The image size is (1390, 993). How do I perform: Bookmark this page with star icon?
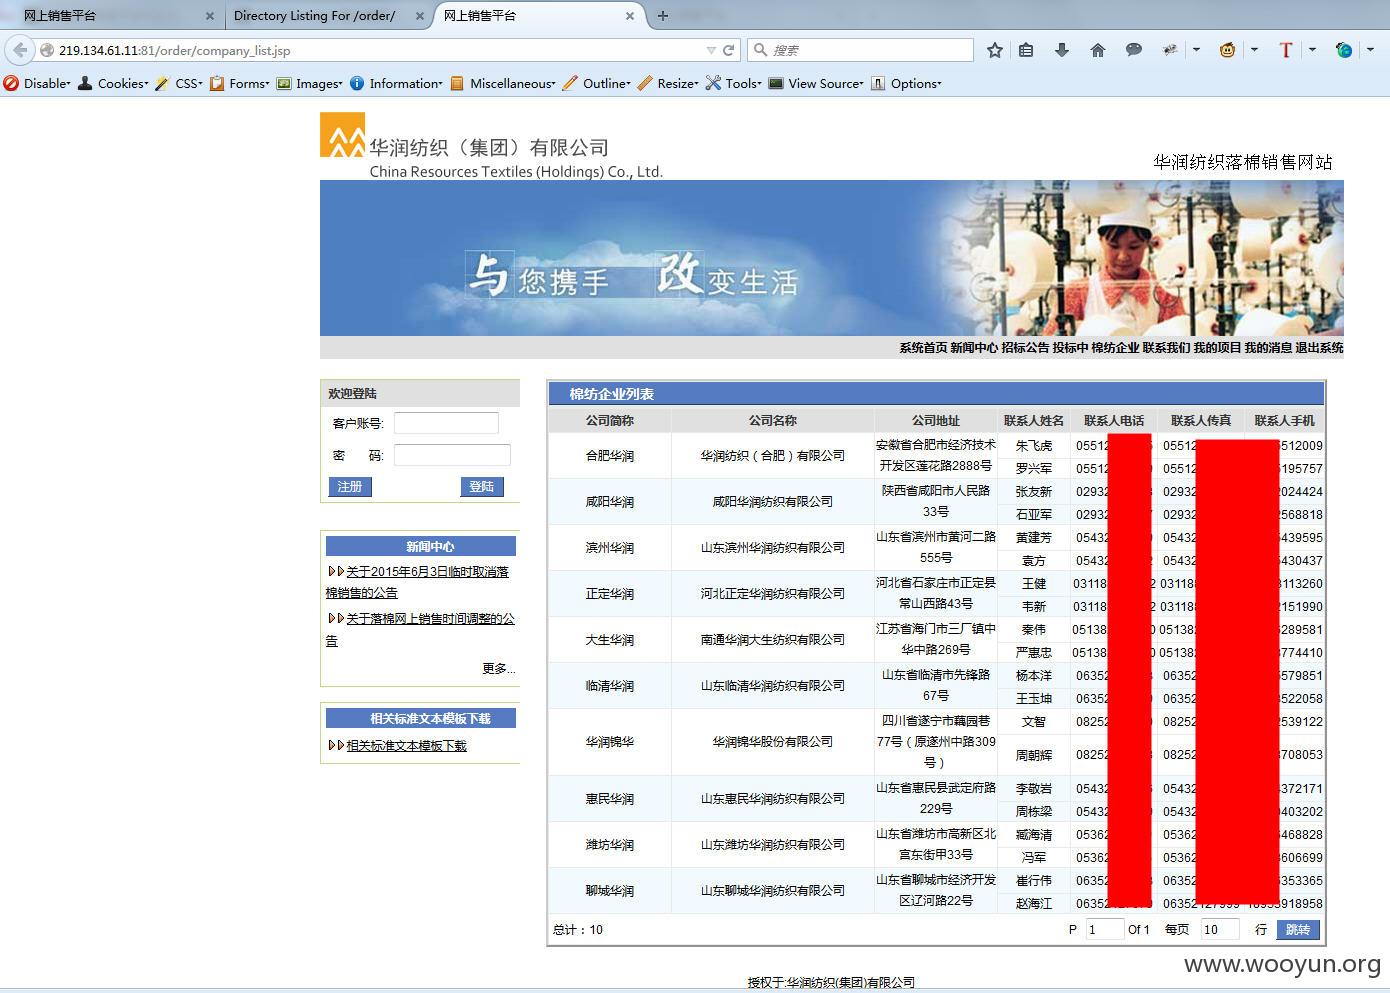tap(994, 50)
